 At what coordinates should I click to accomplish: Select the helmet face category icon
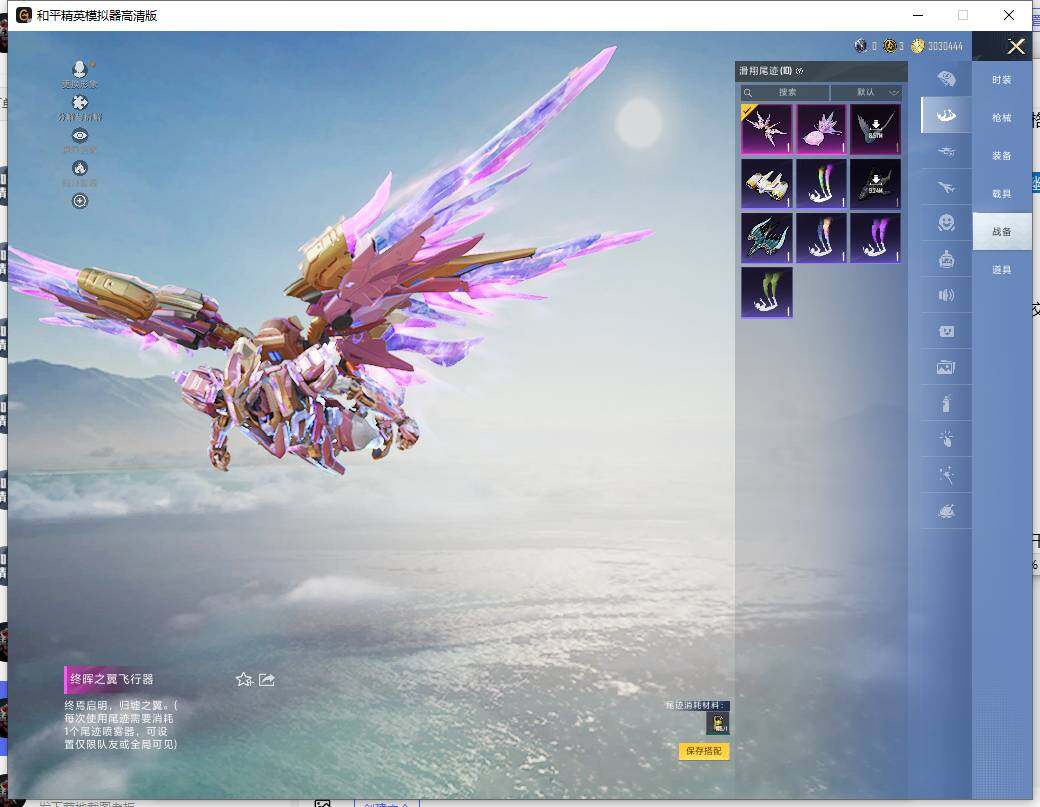(946, 79)
